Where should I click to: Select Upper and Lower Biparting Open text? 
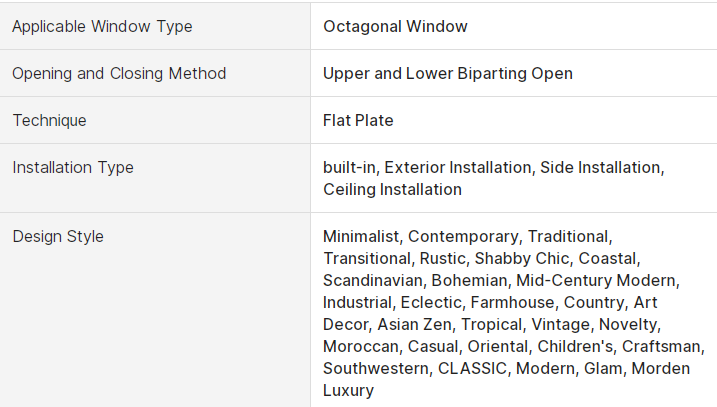click(x=448, y=74)
